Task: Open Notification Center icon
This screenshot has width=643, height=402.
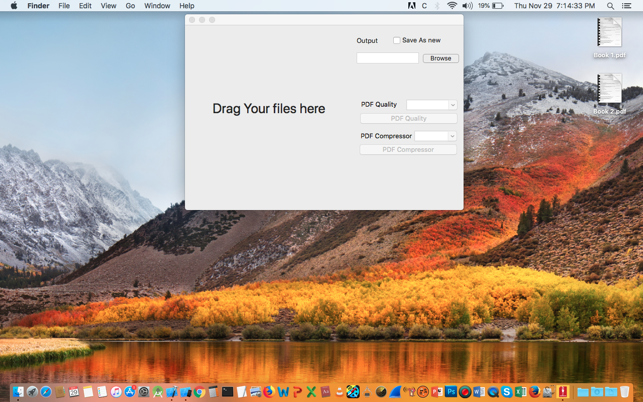Action: 626,6
